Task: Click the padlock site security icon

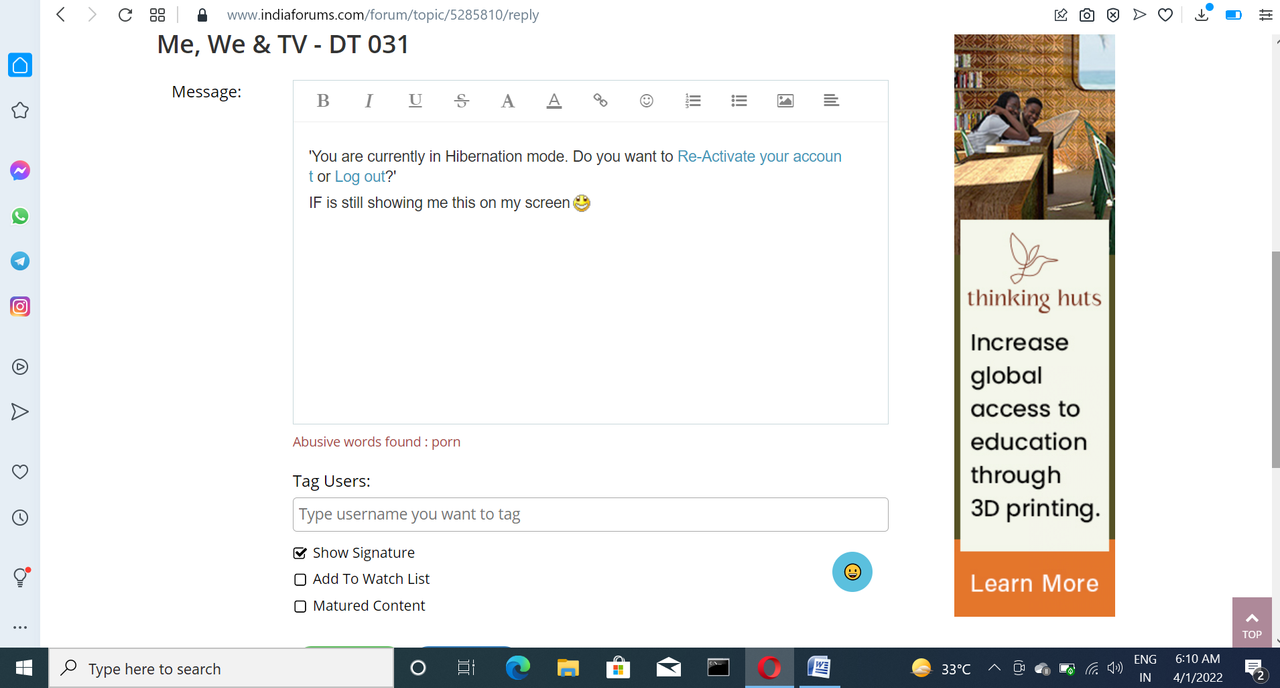Action: pos(203,15)
